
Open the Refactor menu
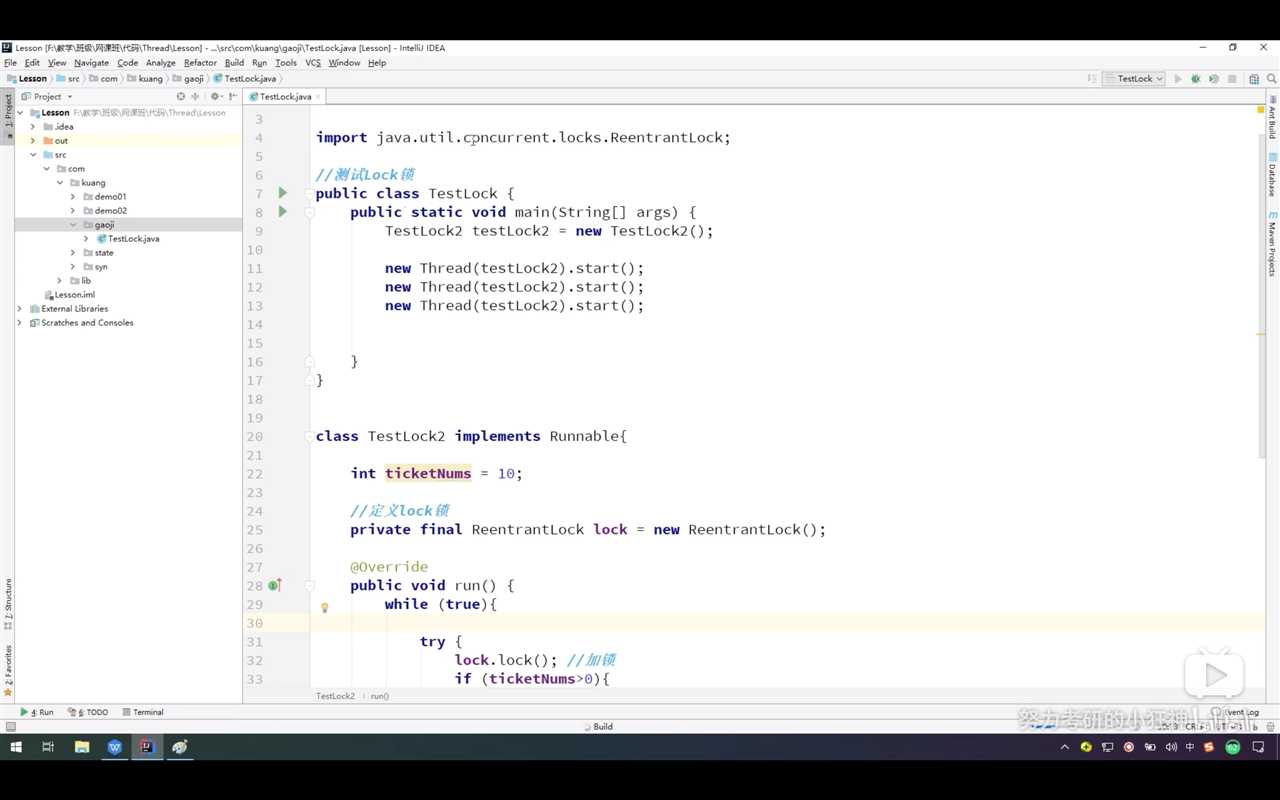(x=200, y=63)
